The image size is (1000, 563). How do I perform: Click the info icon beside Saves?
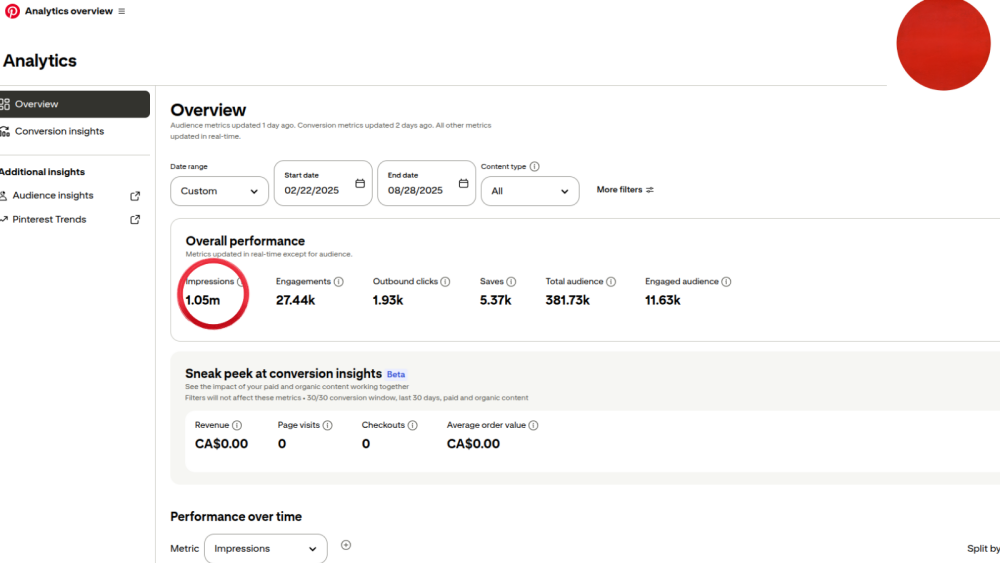point(511,282)
